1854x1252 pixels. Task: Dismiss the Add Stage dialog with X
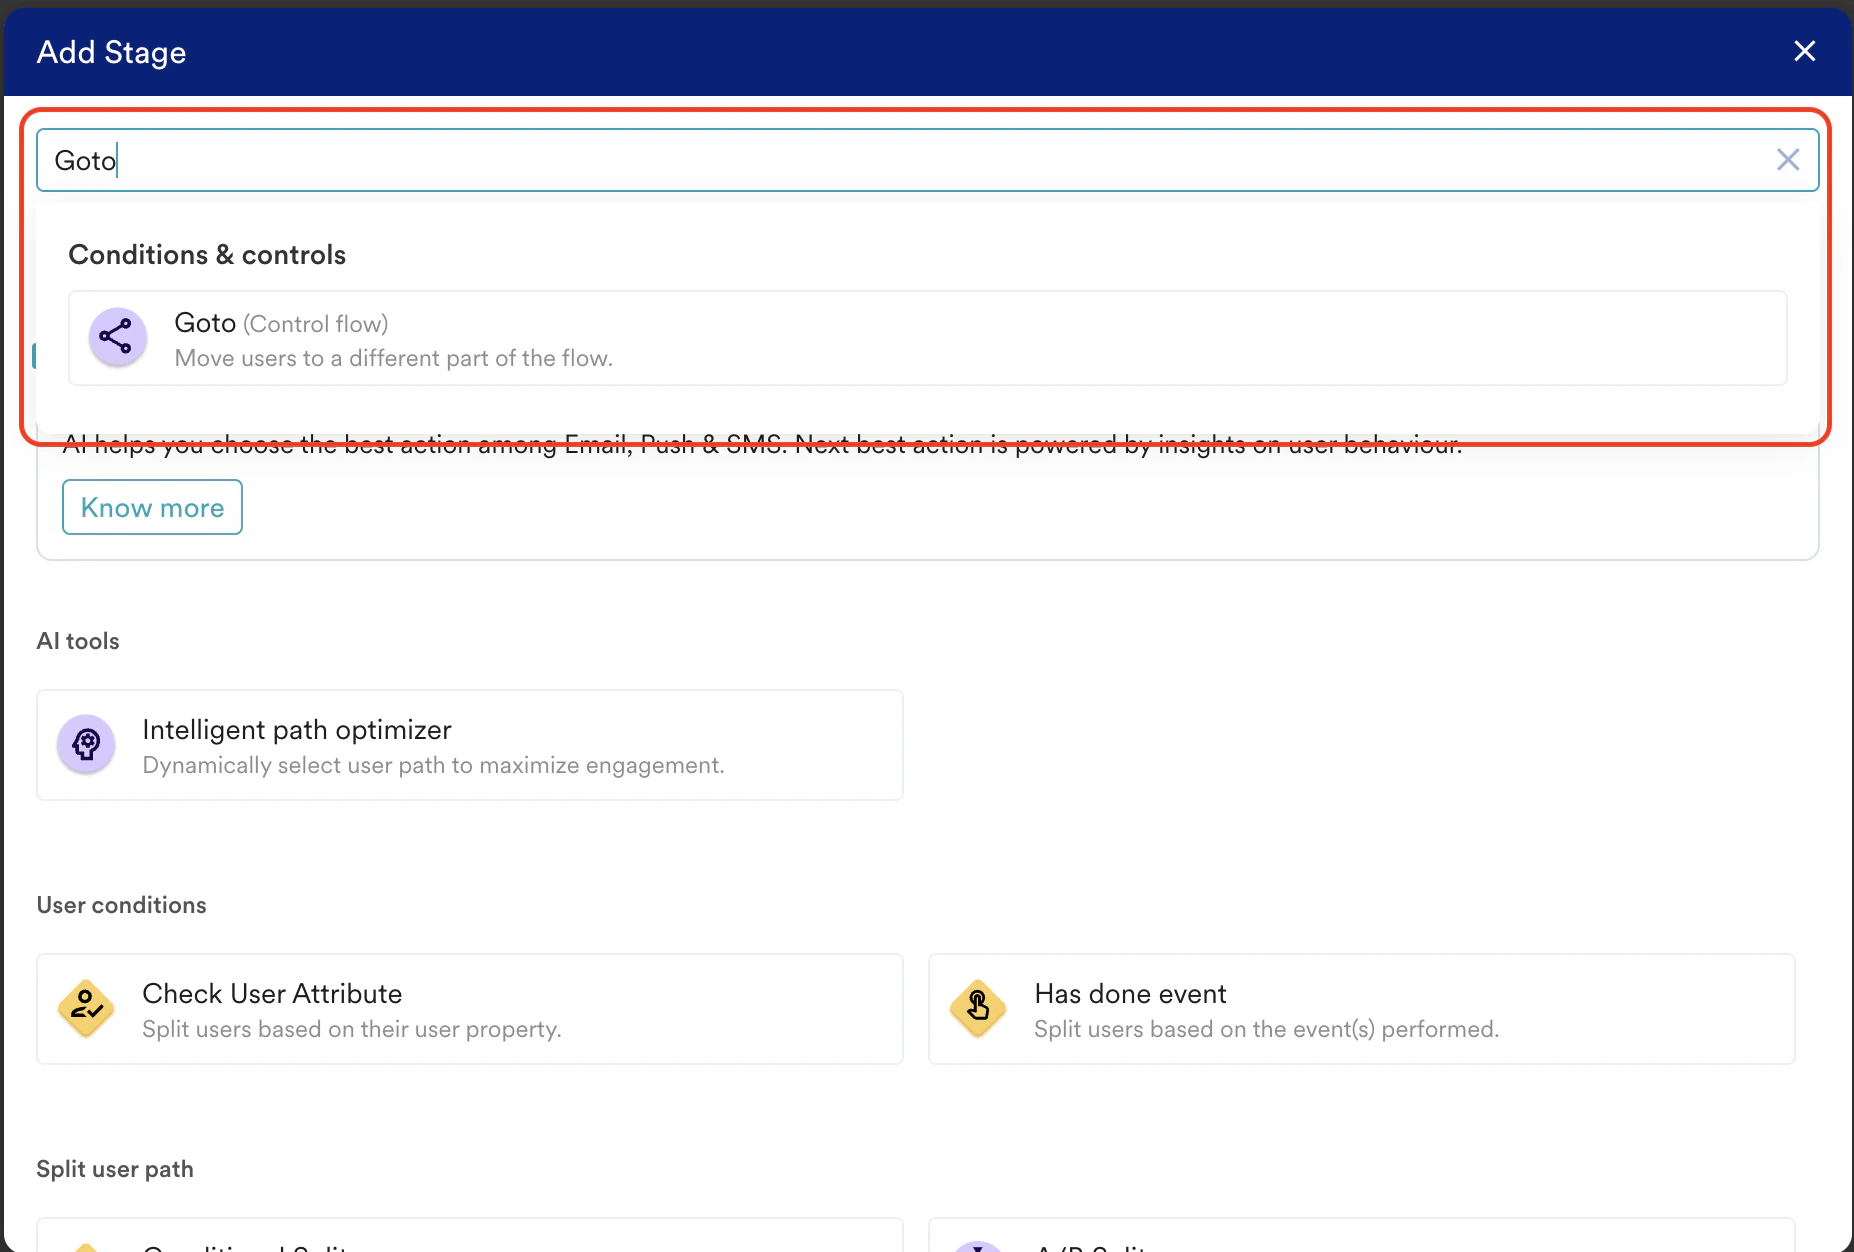(1805, 51)
